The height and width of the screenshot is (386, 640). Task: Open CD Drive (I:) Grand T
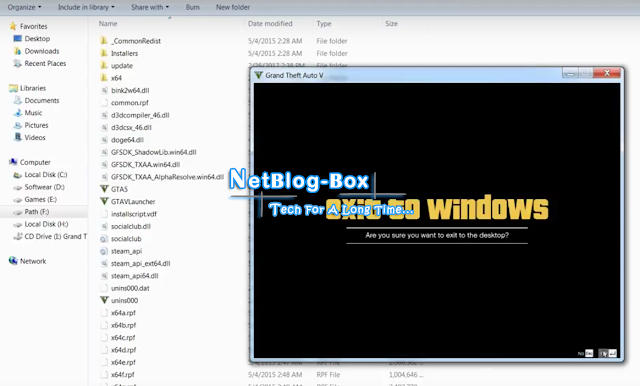point(56,236)
